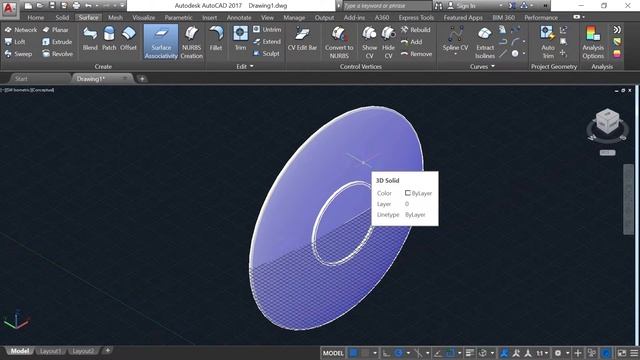
Task: Add a new drawing tab
Action: [x=142, y=79]
